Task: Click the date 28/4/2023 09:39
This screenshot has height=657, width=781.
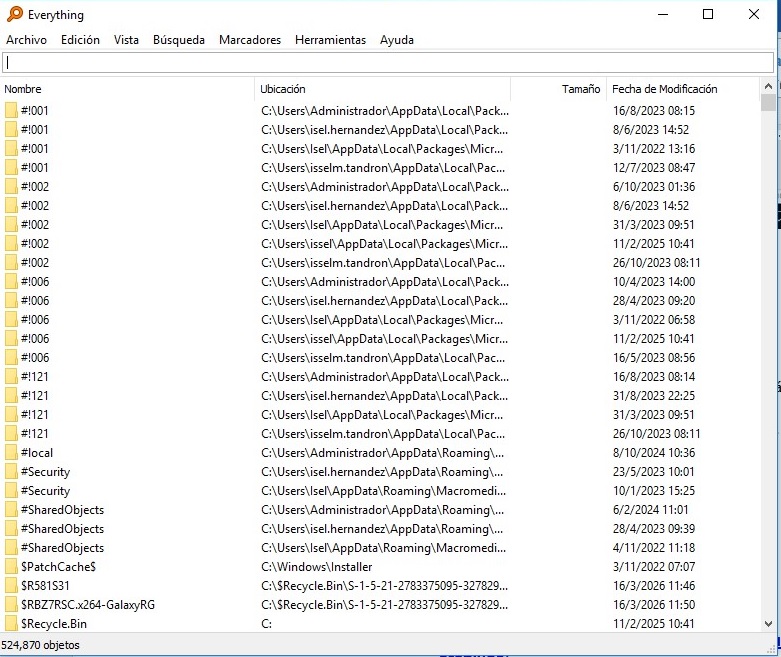Action: click(654, 528)
